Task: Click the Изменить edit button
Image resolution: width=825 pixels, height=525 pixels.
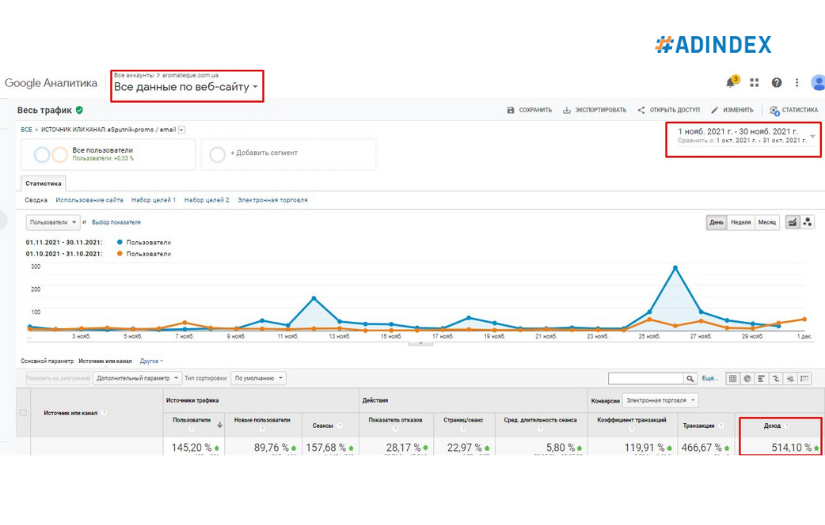Action: pyautogui.click(x=732, y=110)
